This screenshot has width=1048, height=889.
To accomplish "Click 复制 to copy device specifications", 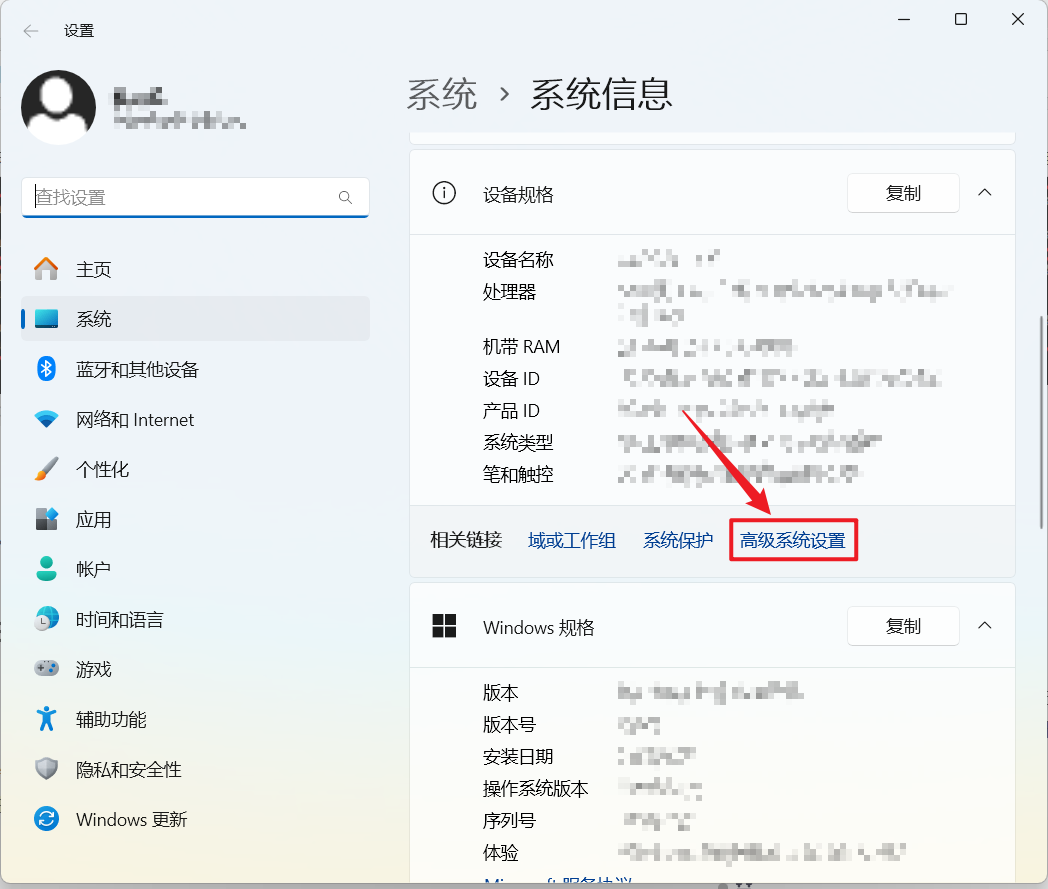I will pyautogui.click(x=902, y=193).
